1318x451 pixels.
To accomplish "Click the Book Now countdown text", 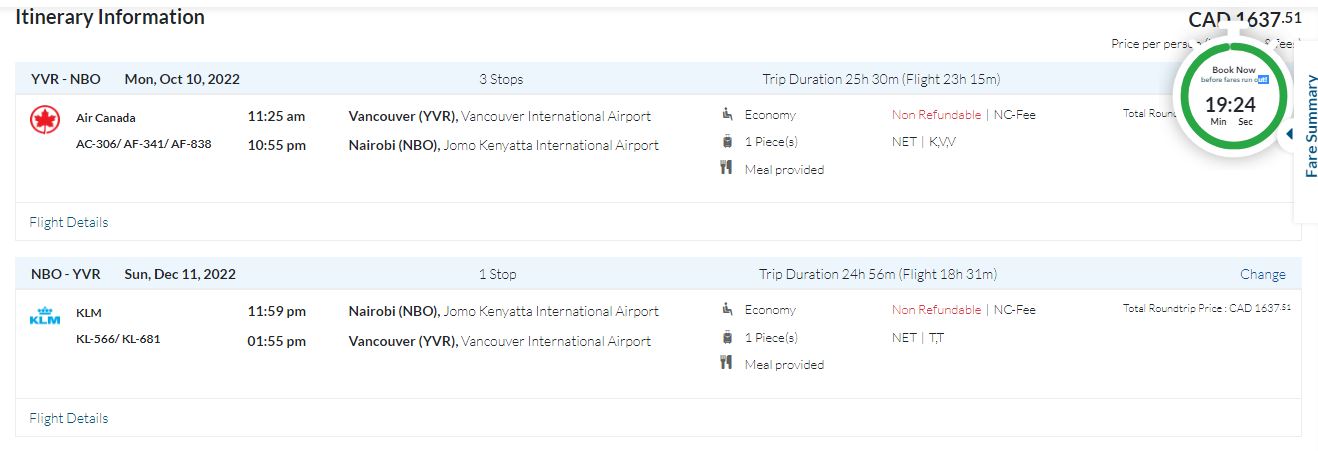I will 1233,71.
